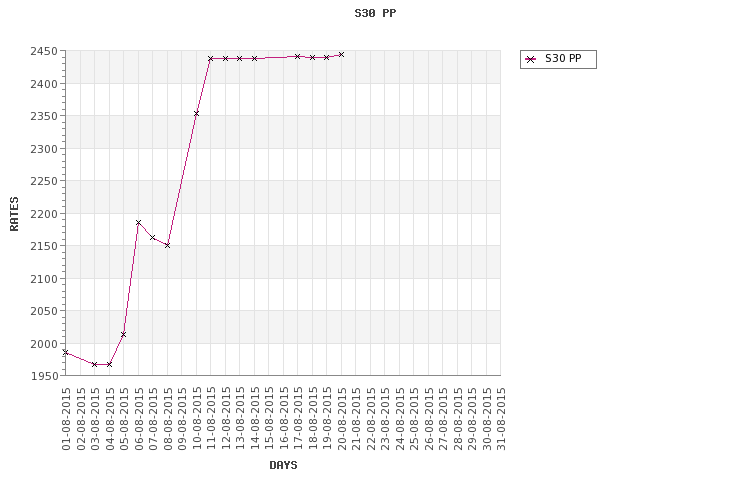This screenshot has height=500, width=750.
Task: Click the S30 PP legend label text
Action: pyautogui.click(x=563, y=59)
